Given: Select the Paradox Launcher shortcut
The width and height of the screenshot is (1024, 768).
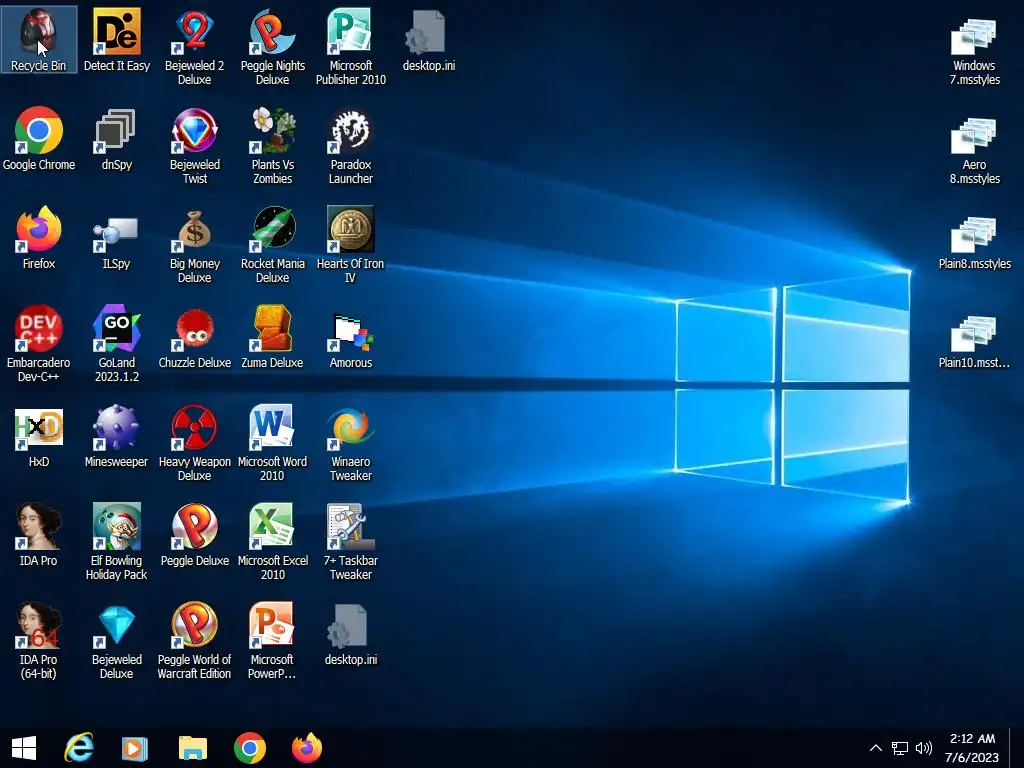Looking at the screenshot, I should (351, 146).
